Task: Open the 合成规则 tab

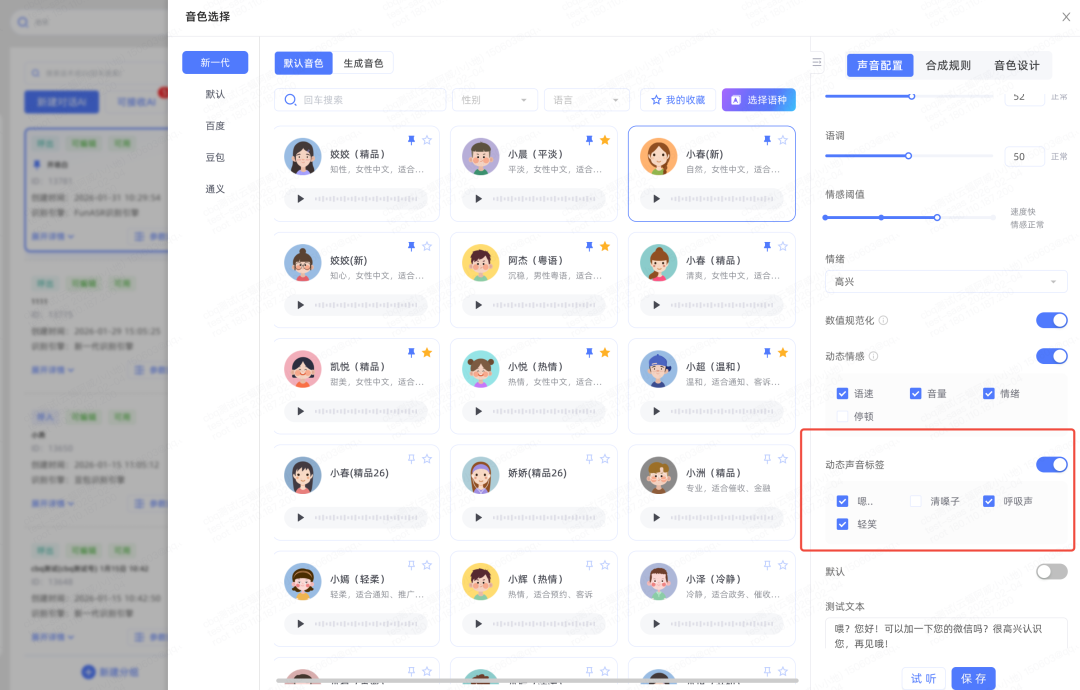Action: [x=947, y=65]
